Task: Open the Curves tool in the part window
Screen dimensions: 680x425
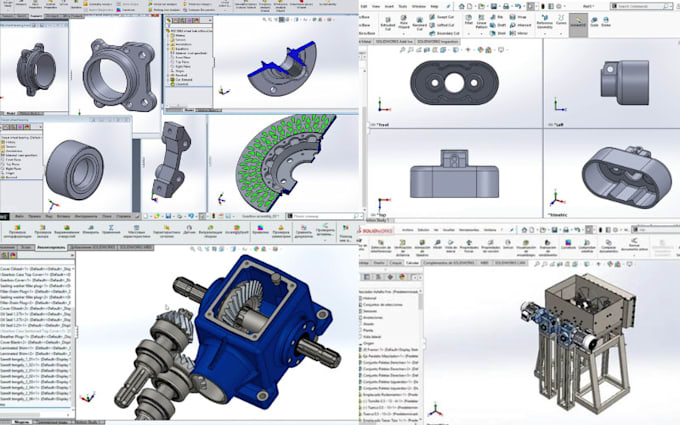Action: click(x=561, y=20)
